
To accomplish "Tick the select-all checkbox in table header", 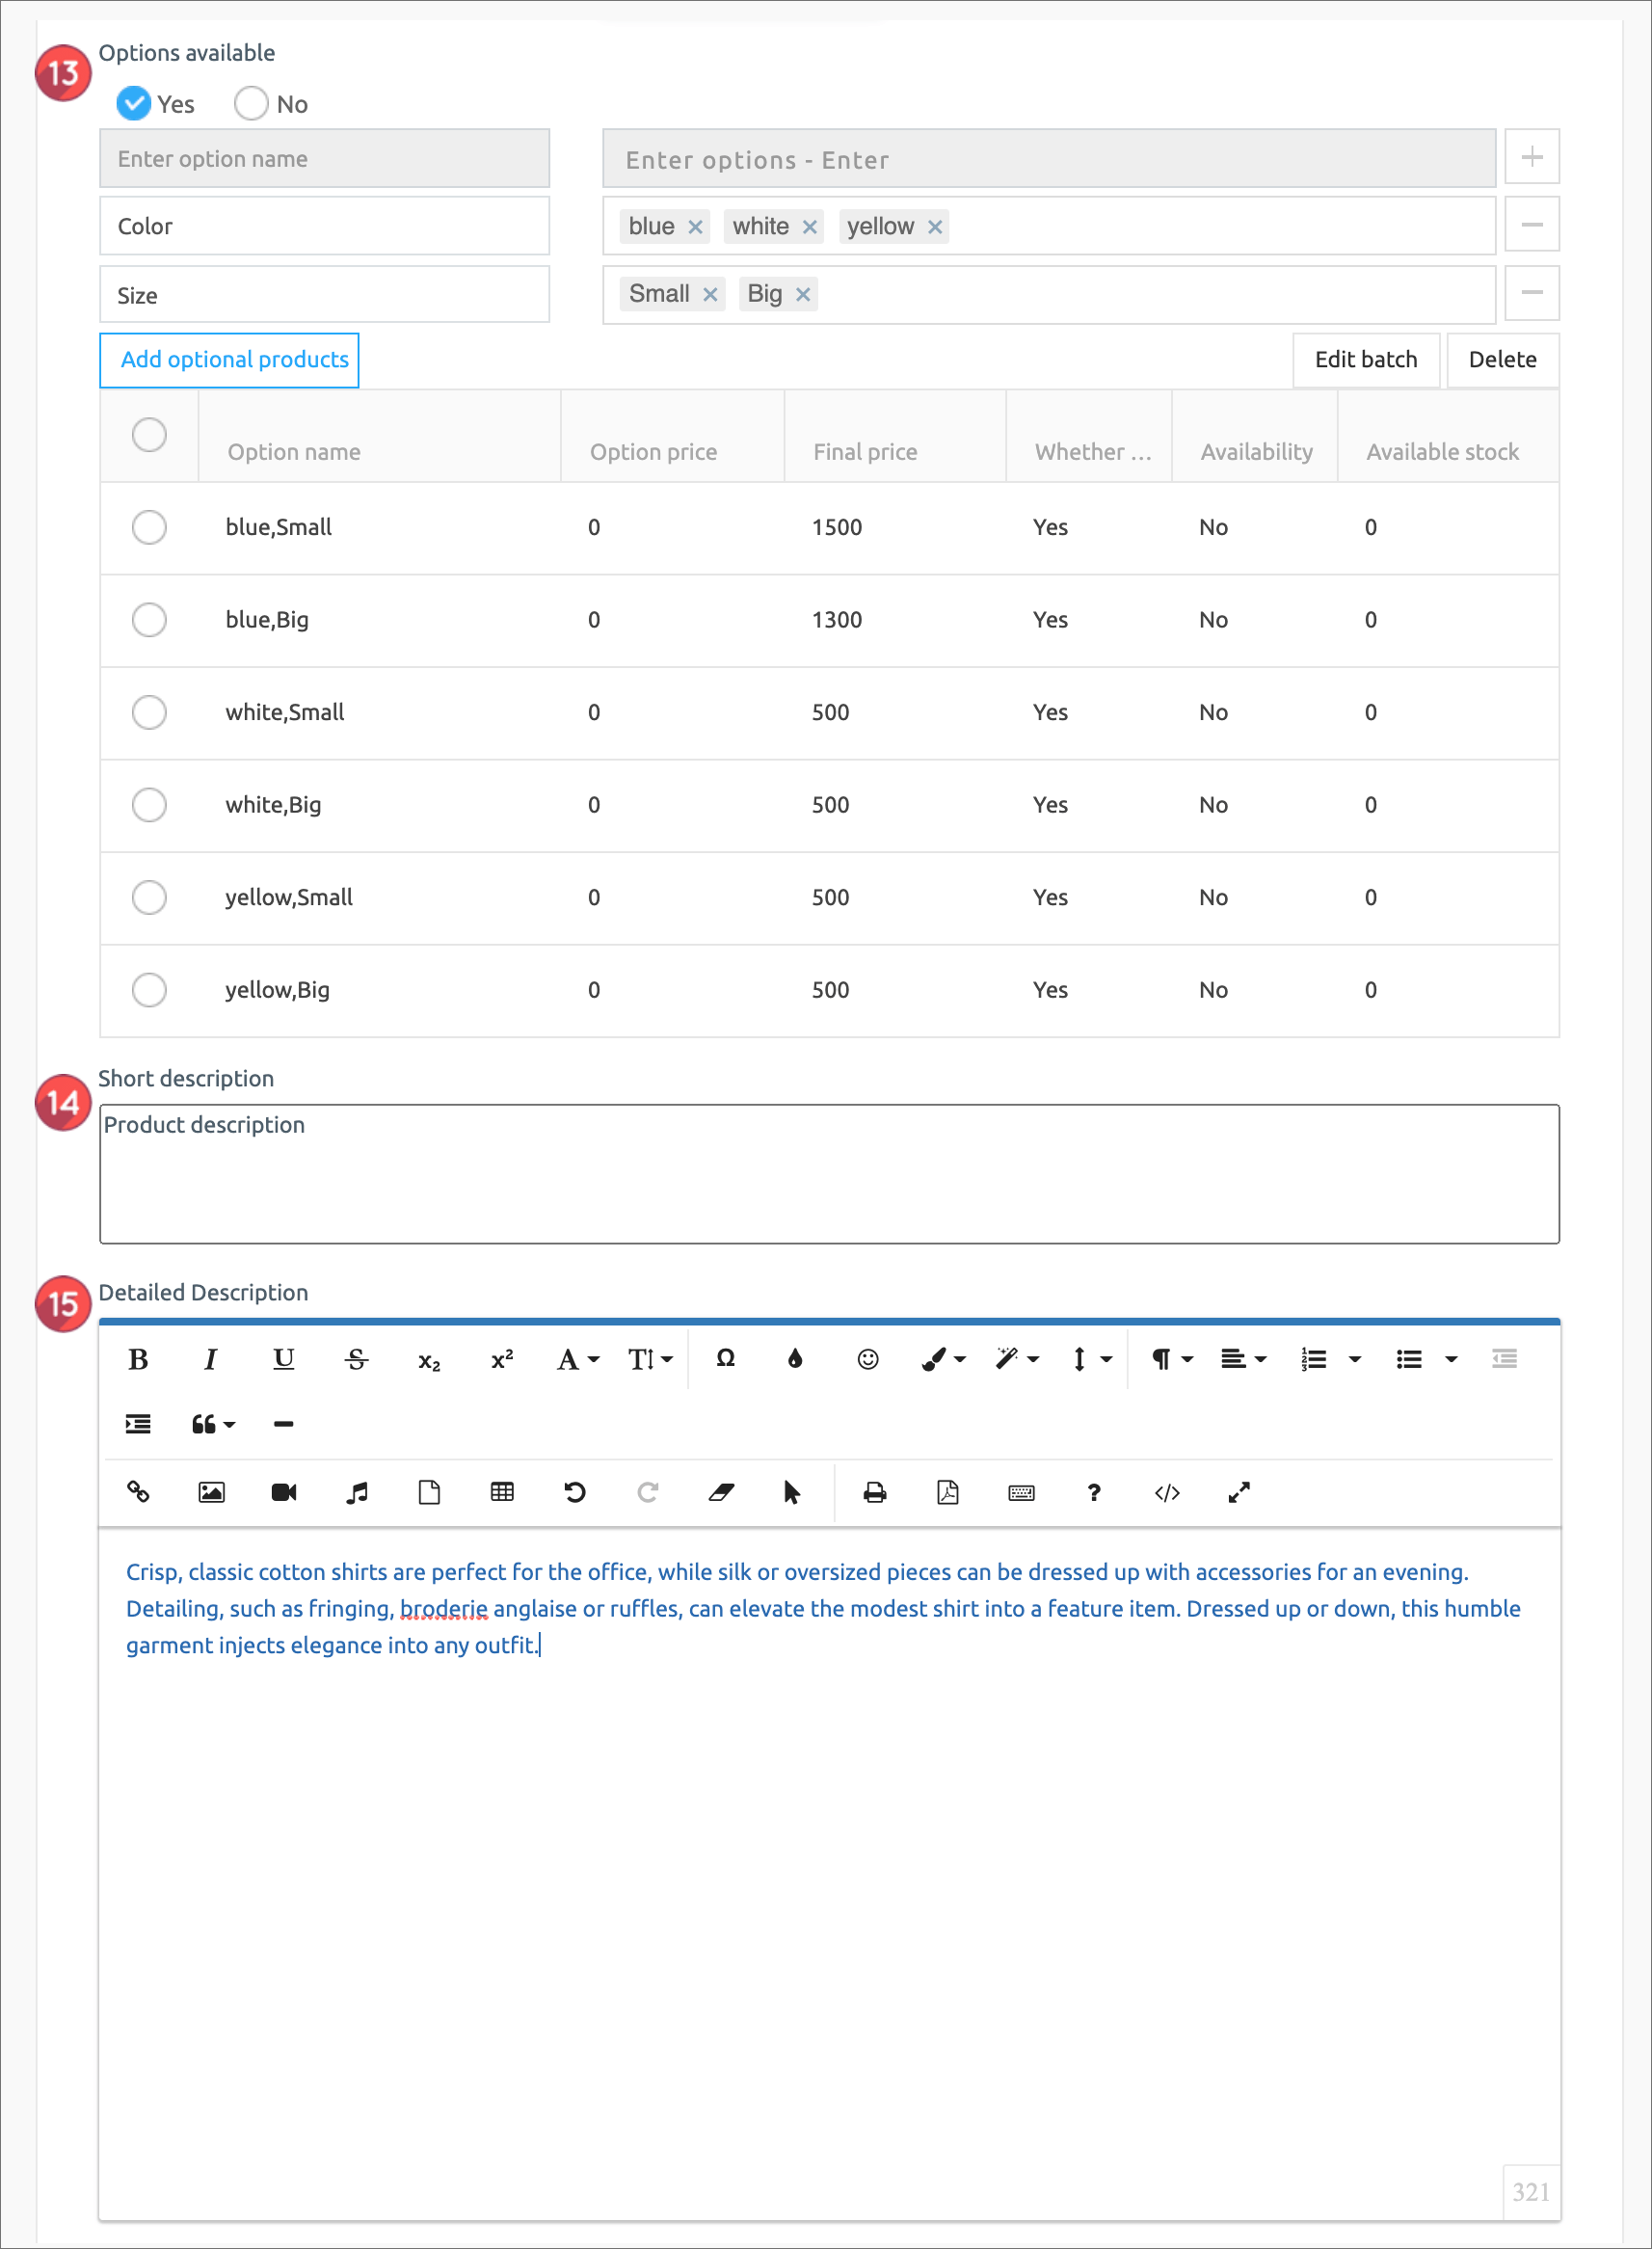I will (149, 435).
